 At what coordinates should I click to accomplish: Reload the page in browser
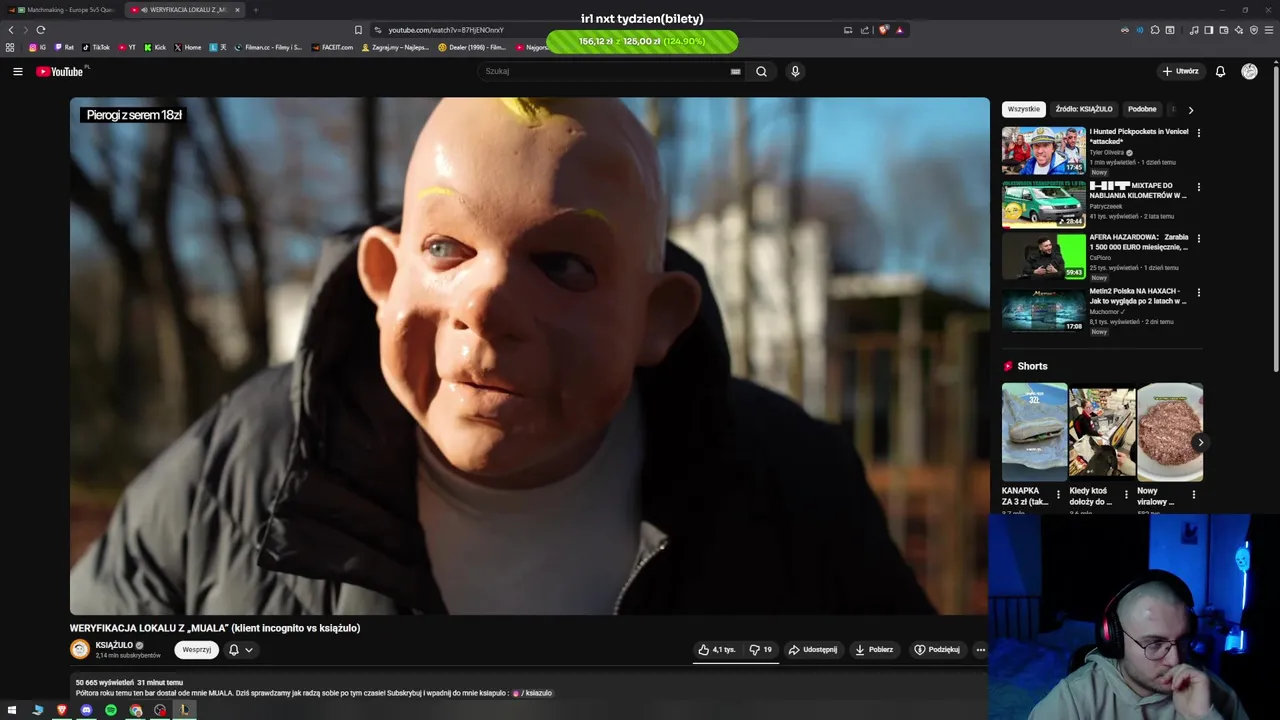coord(40,30)
